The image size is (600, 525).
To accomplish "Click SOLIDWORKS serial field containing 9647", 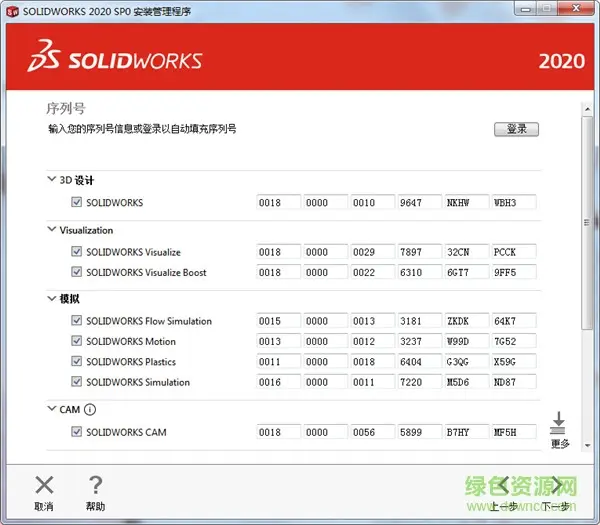I will click(x=419, y=202).
